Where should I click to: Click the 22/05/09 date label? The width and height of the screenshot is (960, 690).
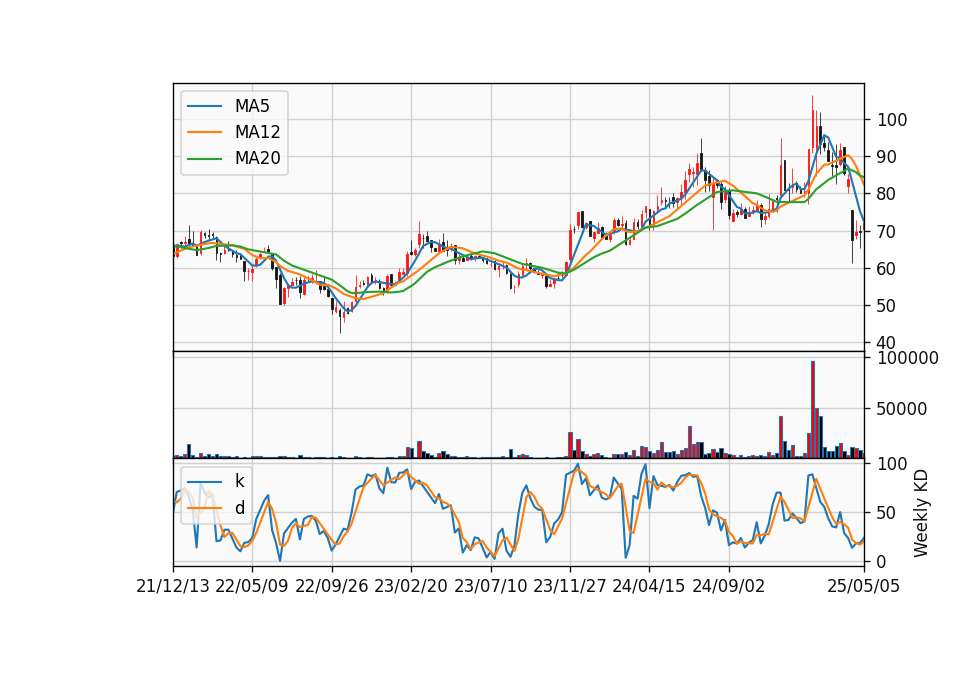pyautogui.click(x=252, y=587)
